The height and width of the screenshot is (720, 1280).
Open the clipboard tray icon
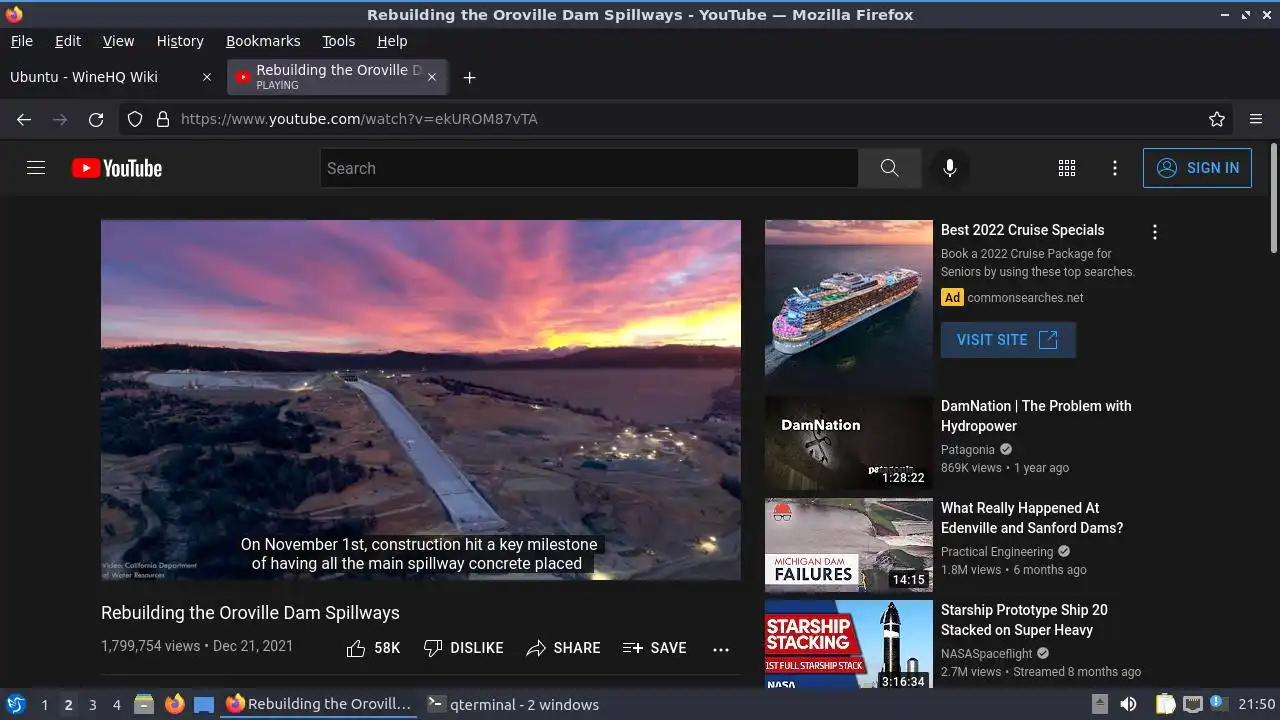1165,704
